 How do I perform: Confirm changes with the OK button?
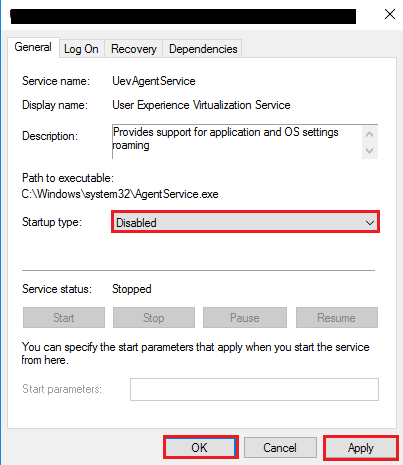(201, 448)
